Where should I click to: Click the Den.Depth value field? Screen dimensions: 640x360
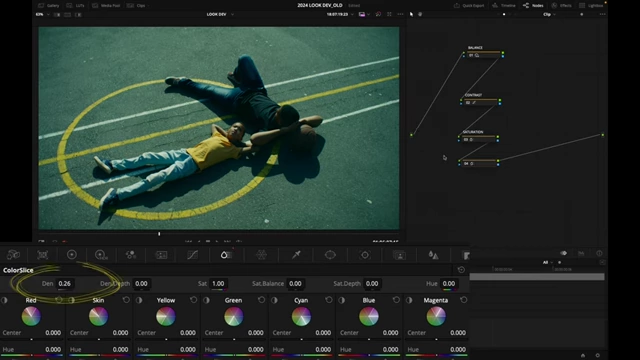[141, 284]
